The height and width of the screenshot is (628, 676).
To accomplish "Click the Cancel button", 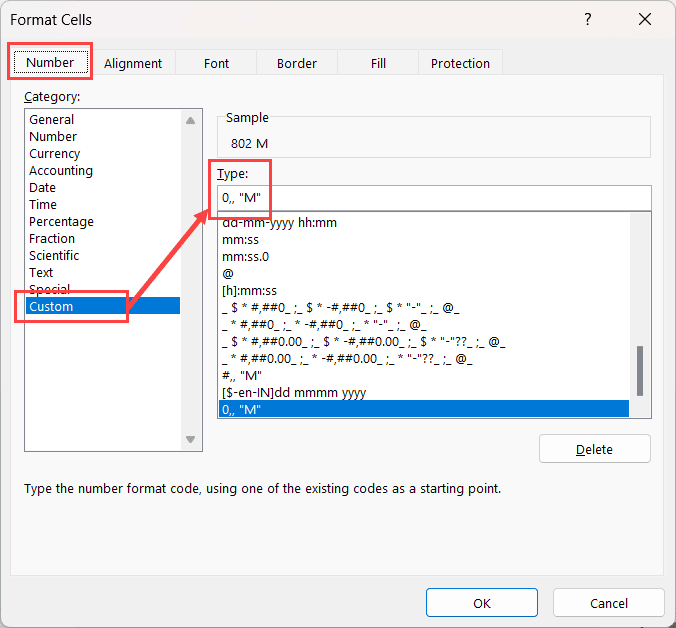I will click(608, 603).
